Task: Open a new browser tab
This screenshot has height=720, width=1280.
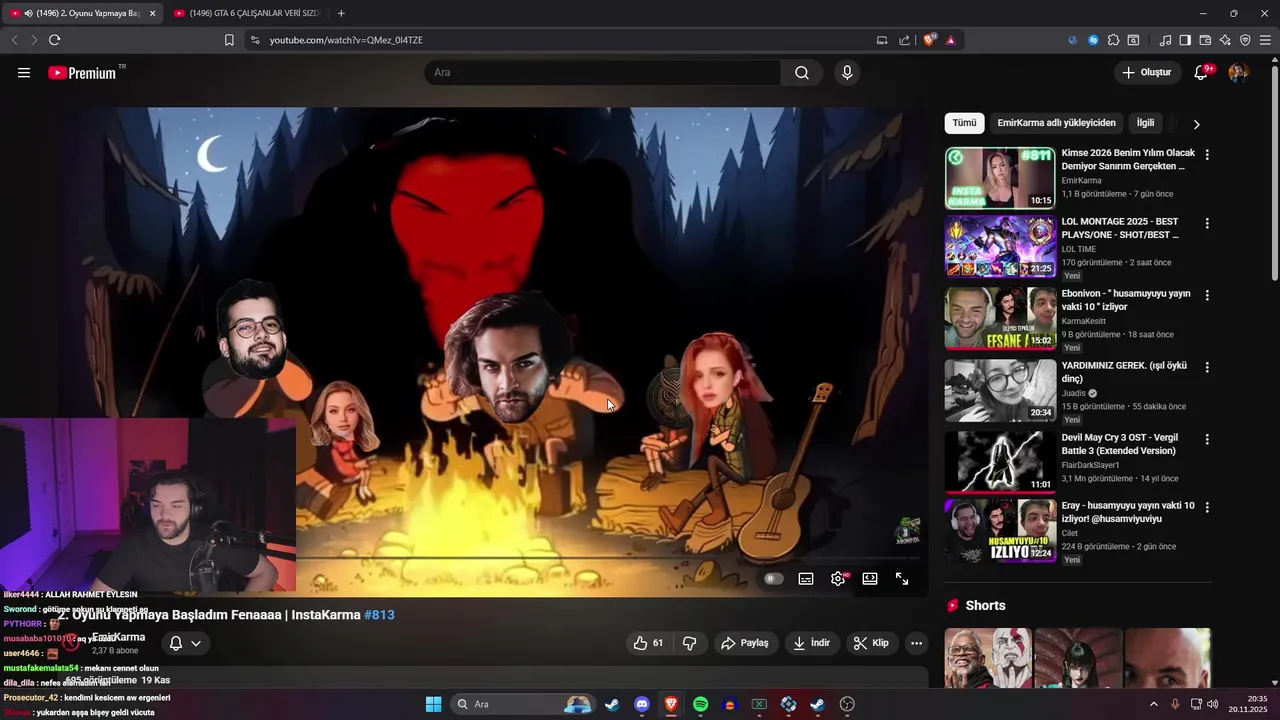Action: pyautogui.click(x=341, y=13)
